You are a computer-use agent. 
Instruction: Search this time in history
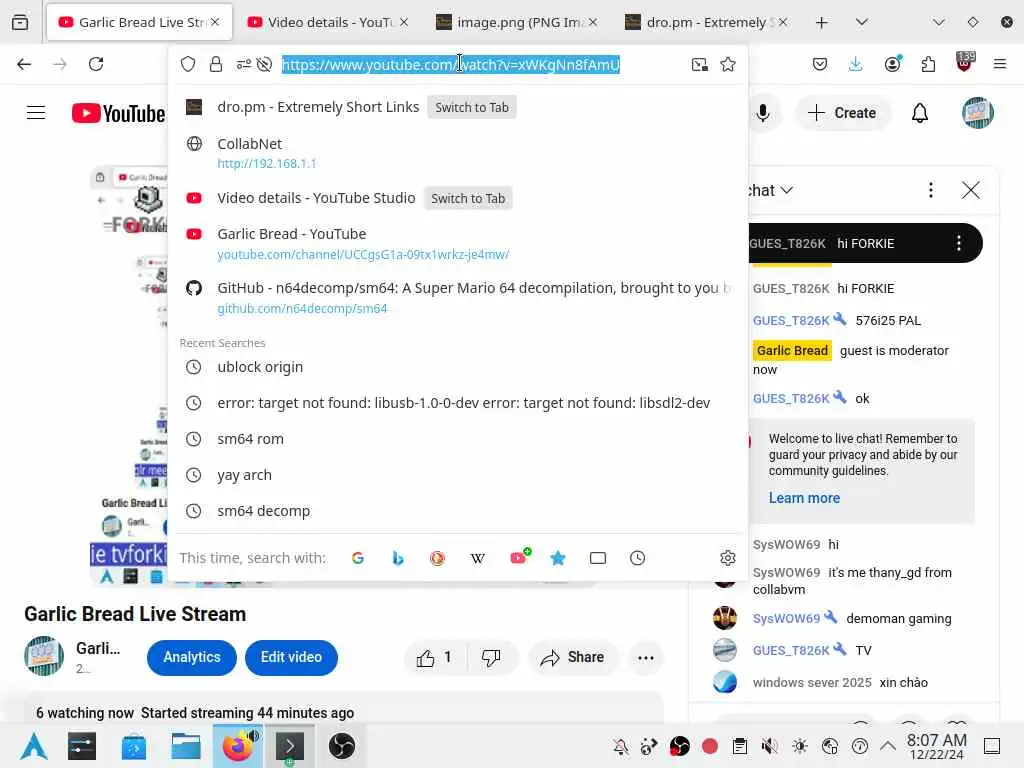(x=637, y=558)
